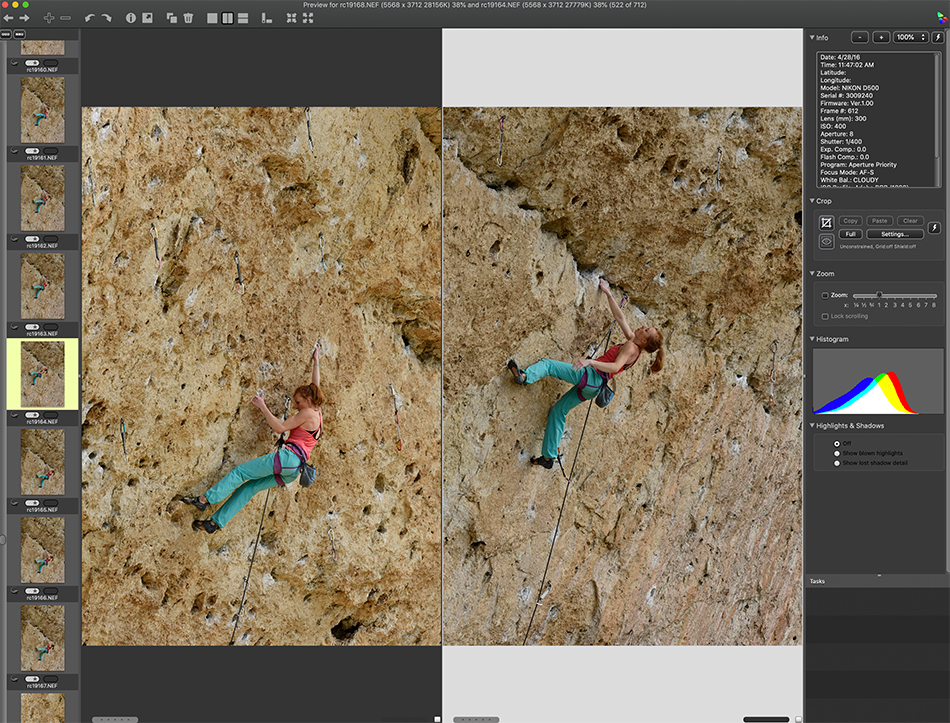The height and width of the screenshot is (723, 950).
Task: Click the plus zoom-in toolbar icon
Action: (x=49, y=18)
